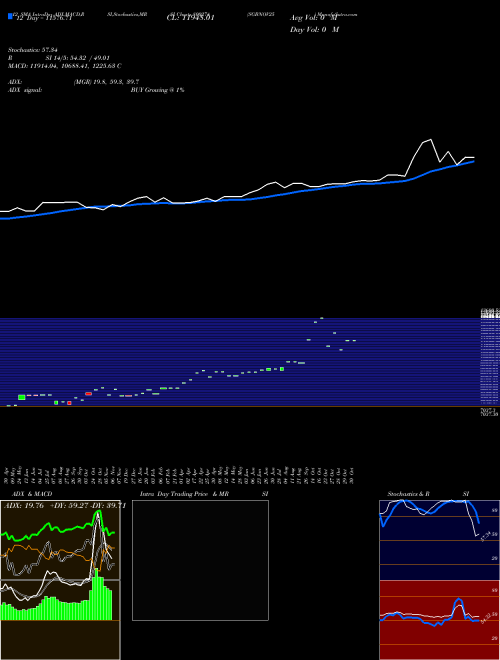Image resolution: width=500 pixels, height=660 pixels.
Task: Click the red RSI panel
Action: pos(439,620)
